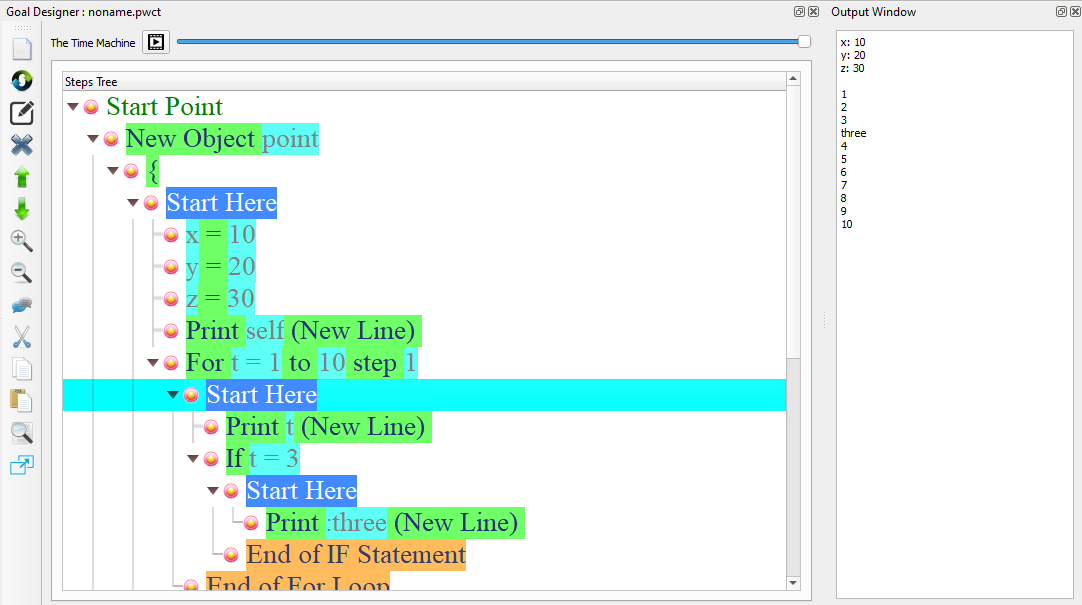Float the Output Window panel

[1061, 12]
